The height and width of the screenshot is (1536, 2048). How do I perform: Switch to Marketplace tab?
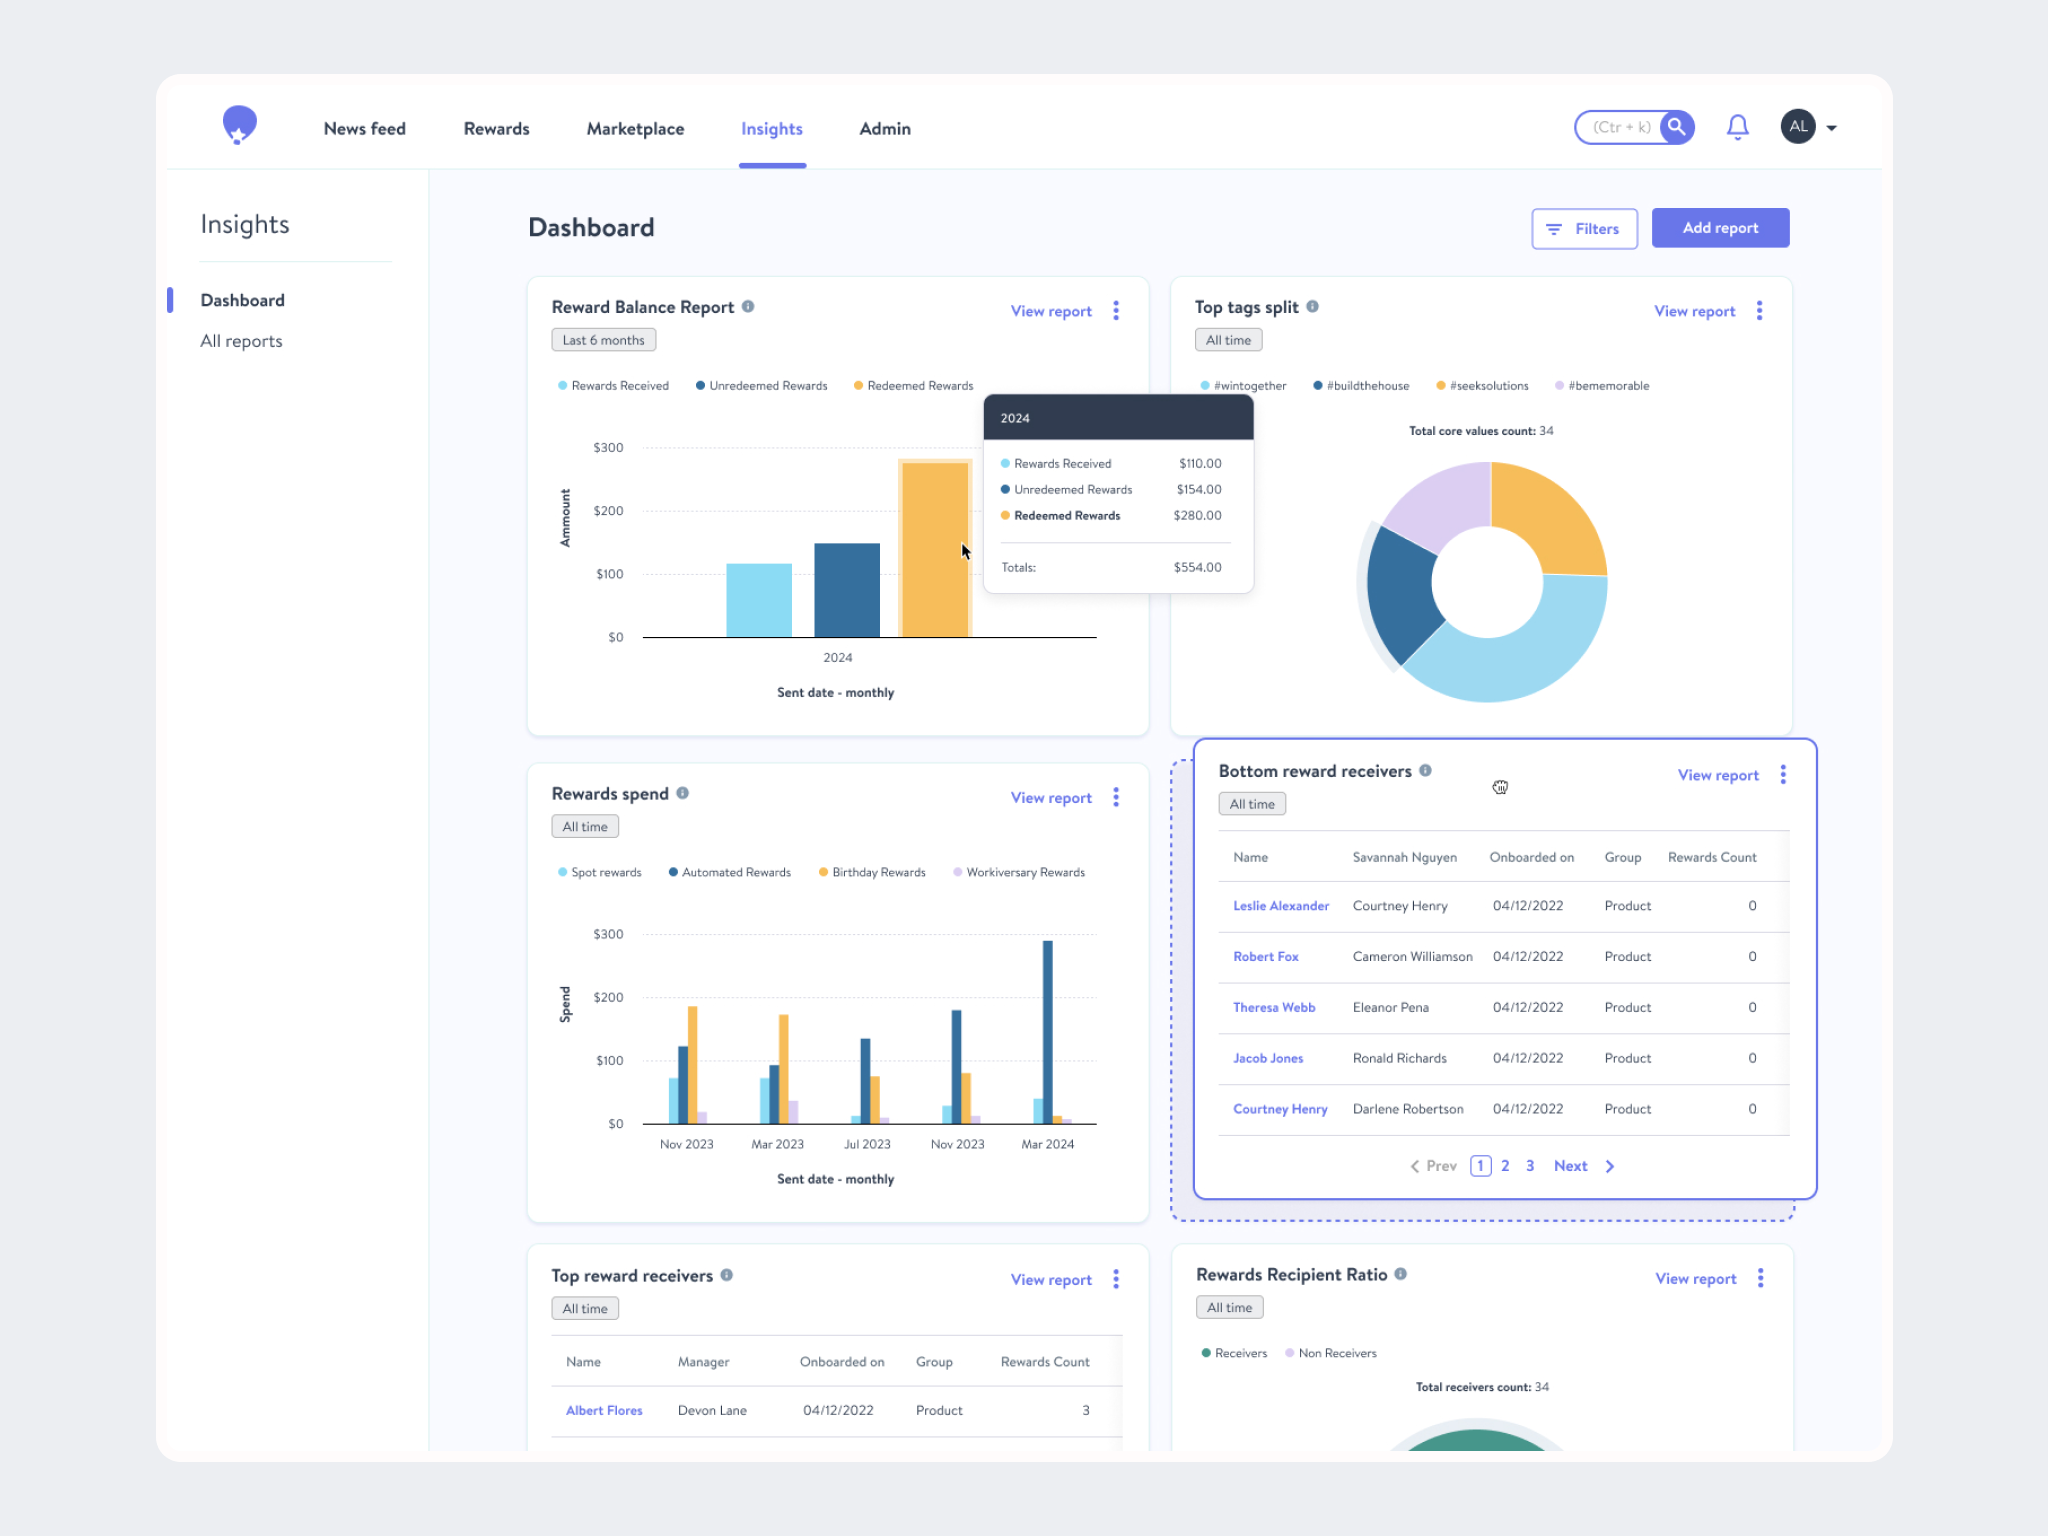pyautogui.click(x=636, y=129)
